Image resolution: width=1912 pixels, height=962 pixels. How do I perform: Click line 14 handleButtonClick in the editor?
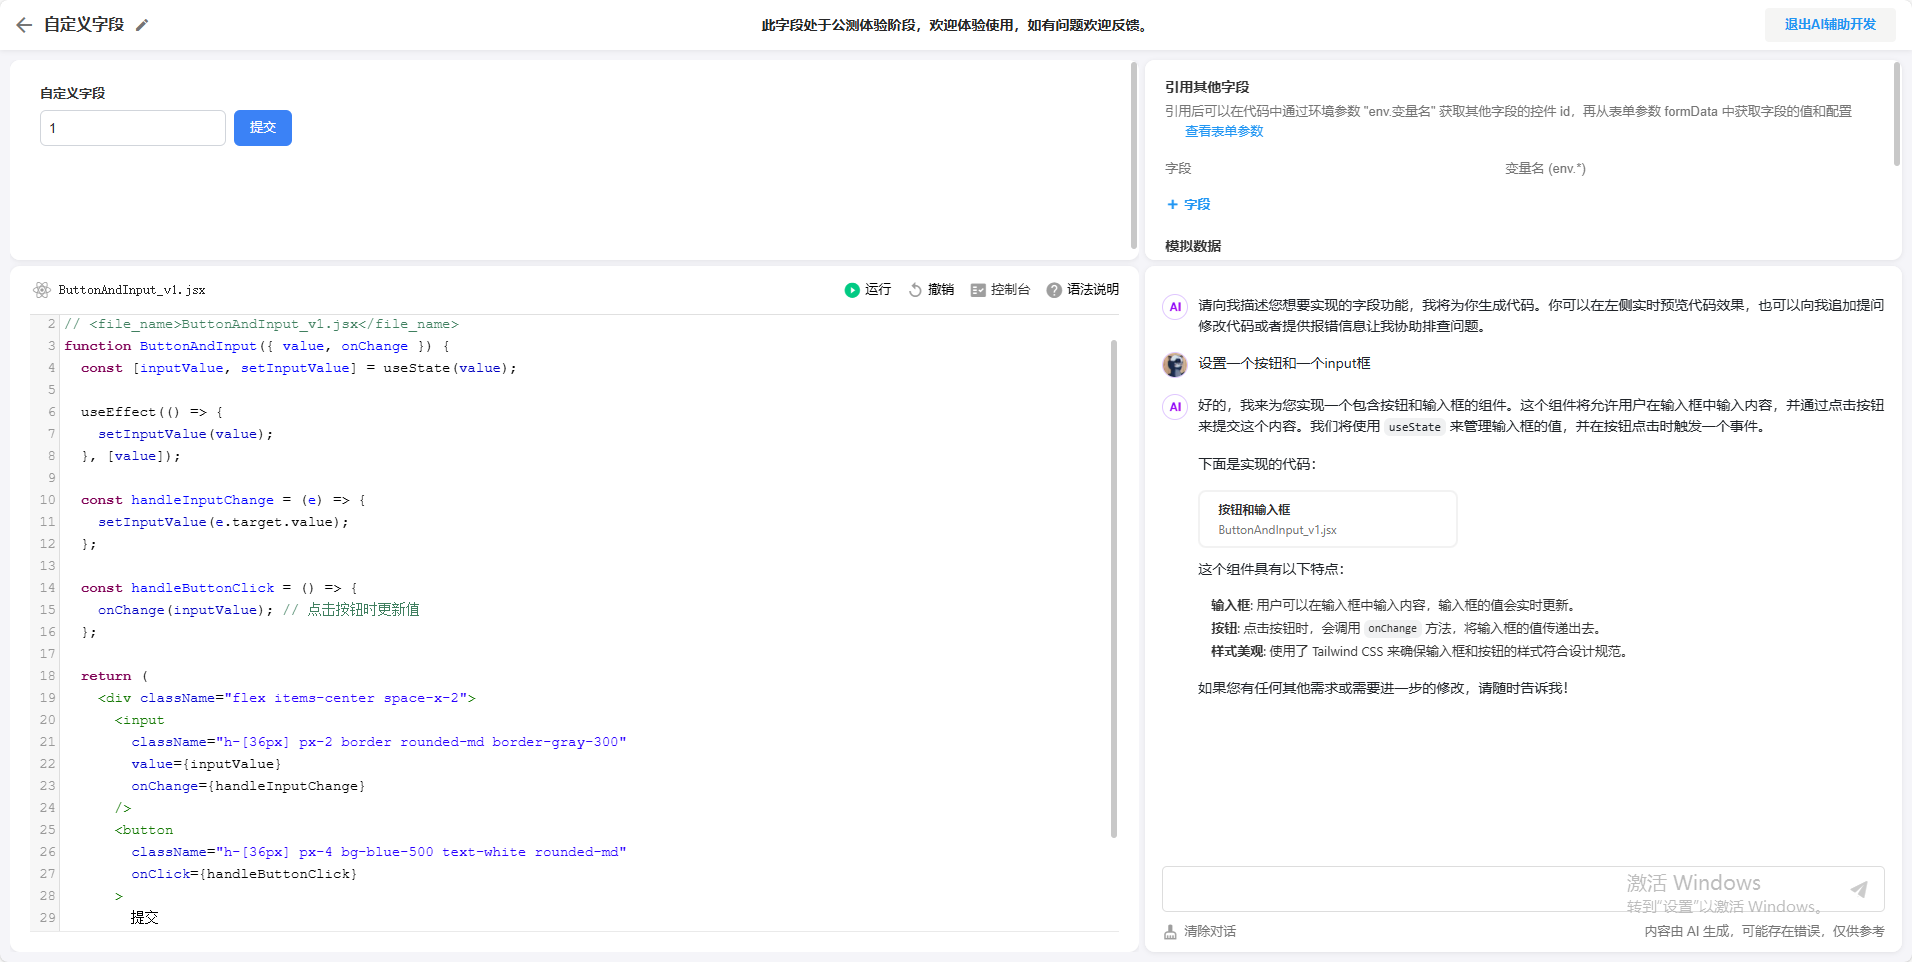tap(202, 588)
